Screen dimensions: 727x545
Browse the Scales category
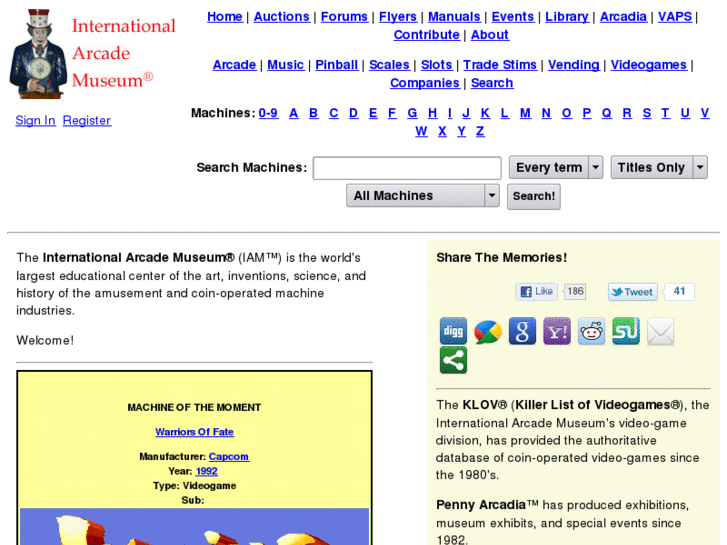389,65
